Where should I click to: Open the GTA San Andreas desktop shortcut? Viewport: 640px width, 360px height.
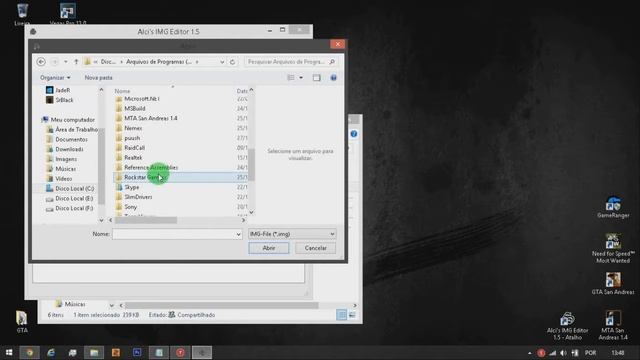[613, 283]
